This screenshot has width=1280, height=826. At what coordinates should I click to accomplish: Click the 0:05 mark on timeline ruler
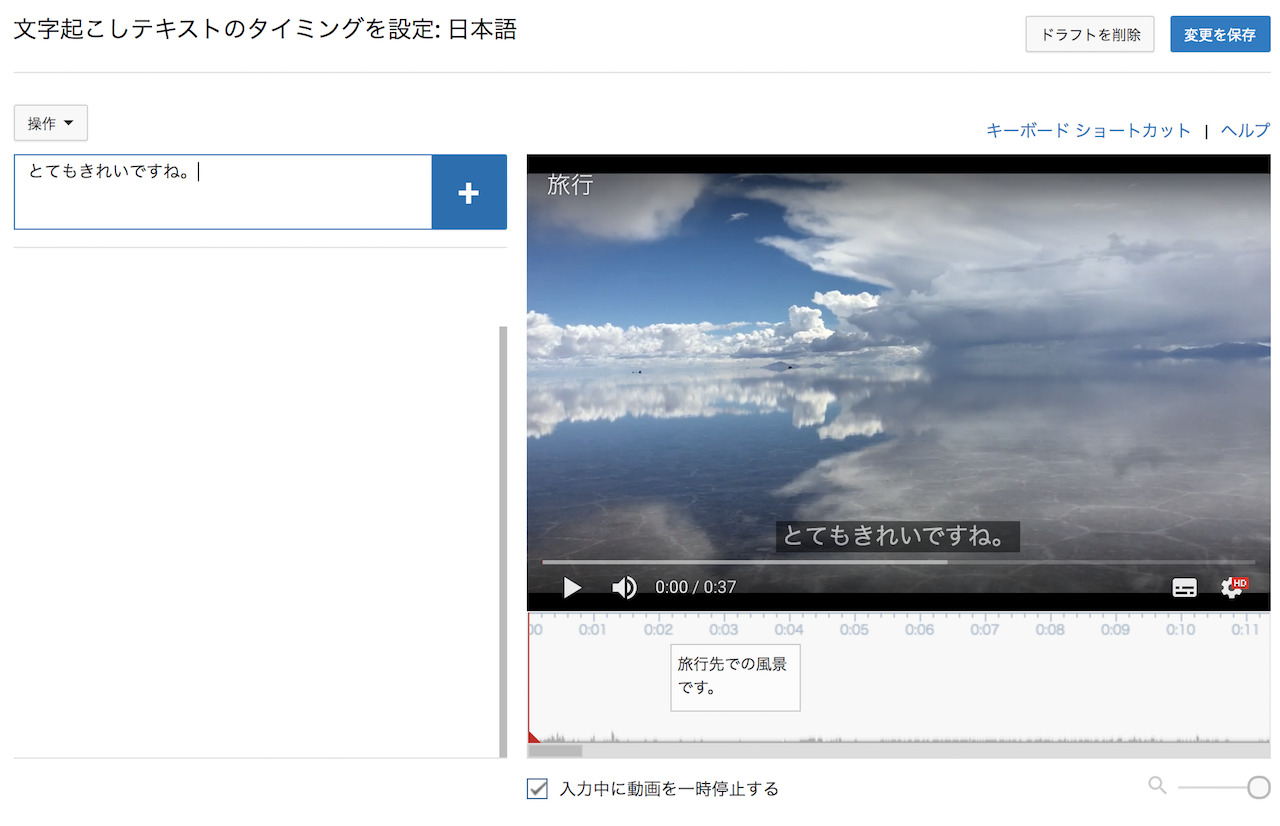pos(854,630)
